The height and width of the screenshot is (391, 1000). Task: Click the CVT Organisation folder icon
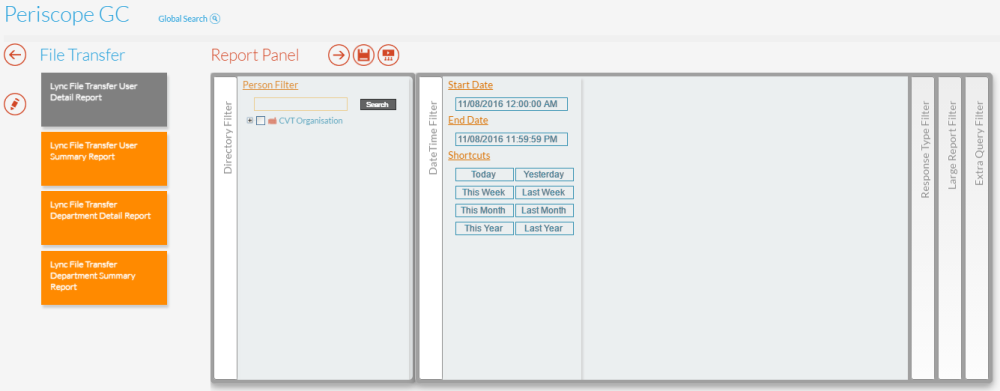coord(272,121)
